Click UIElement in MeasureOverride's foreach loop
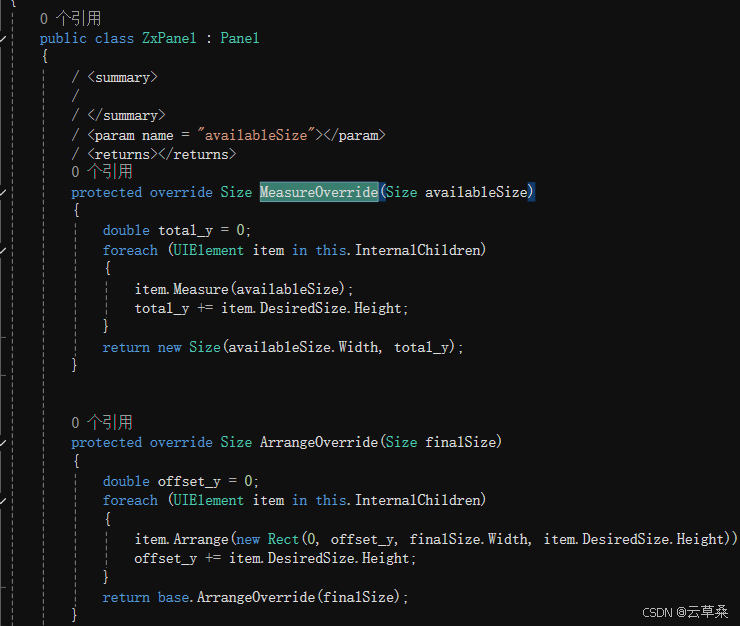The height and width of the screenshot is (626, 740). (x=209, y=250)
